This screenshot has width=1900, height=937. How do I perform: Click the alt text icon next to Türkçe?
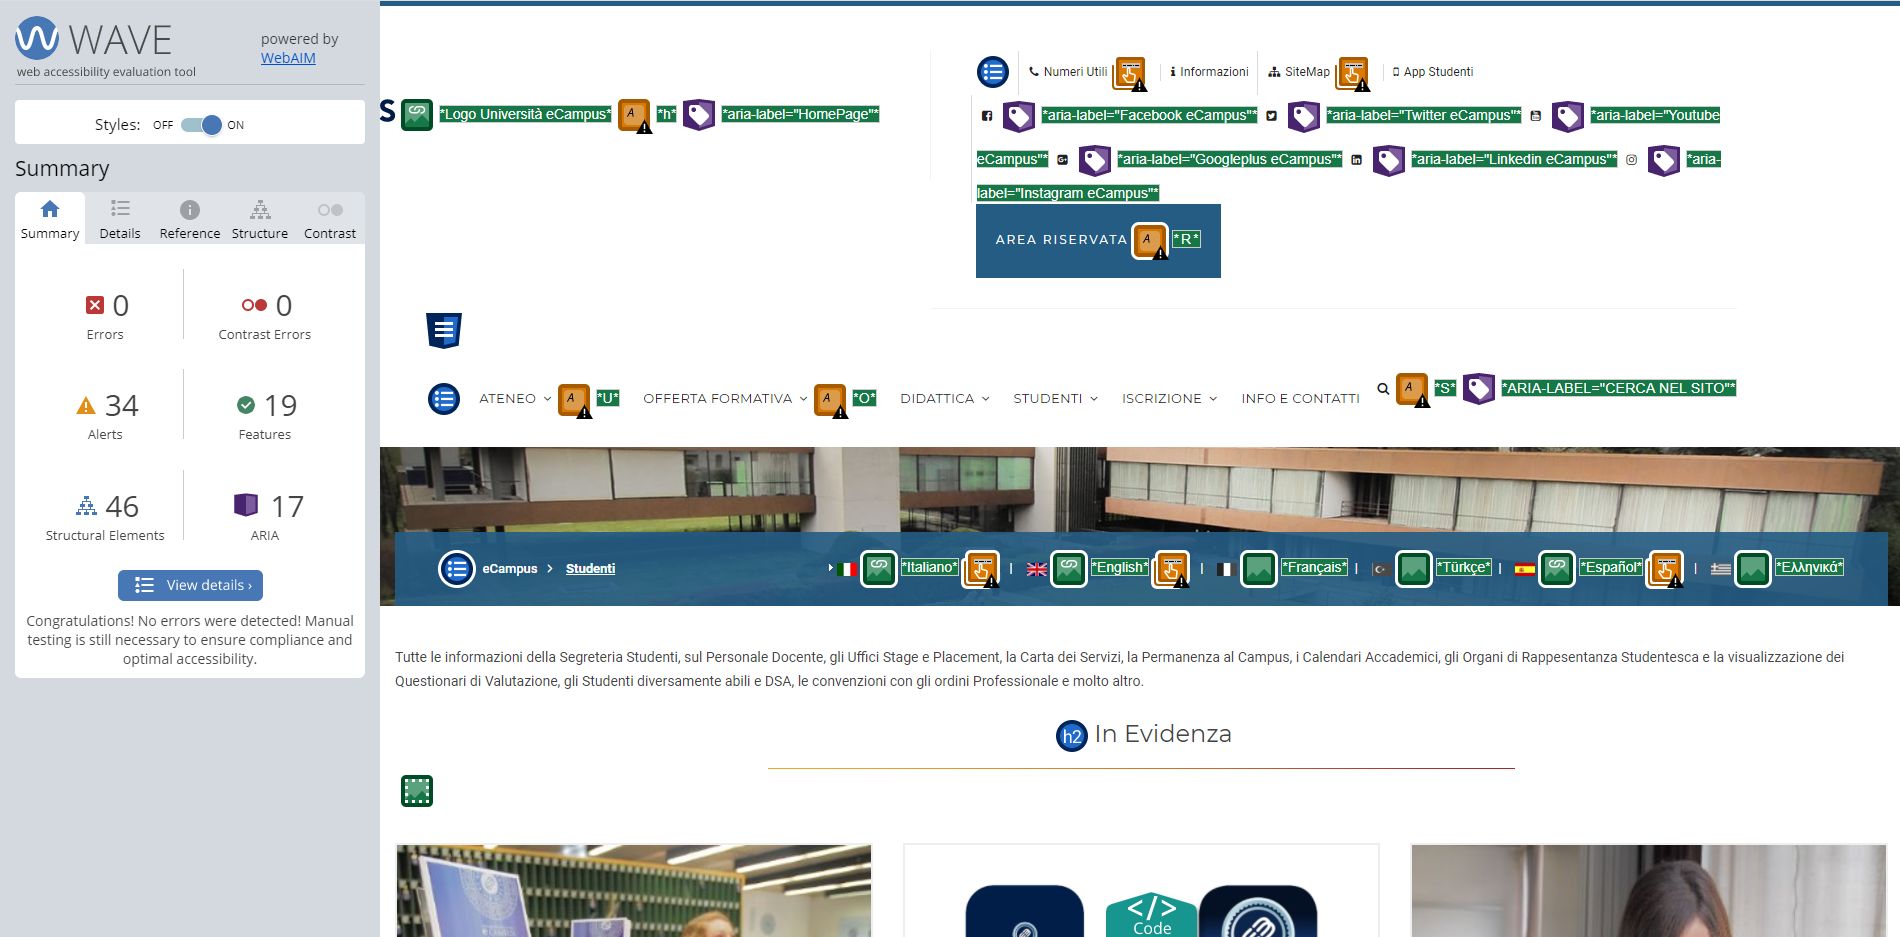[1414, 569]
